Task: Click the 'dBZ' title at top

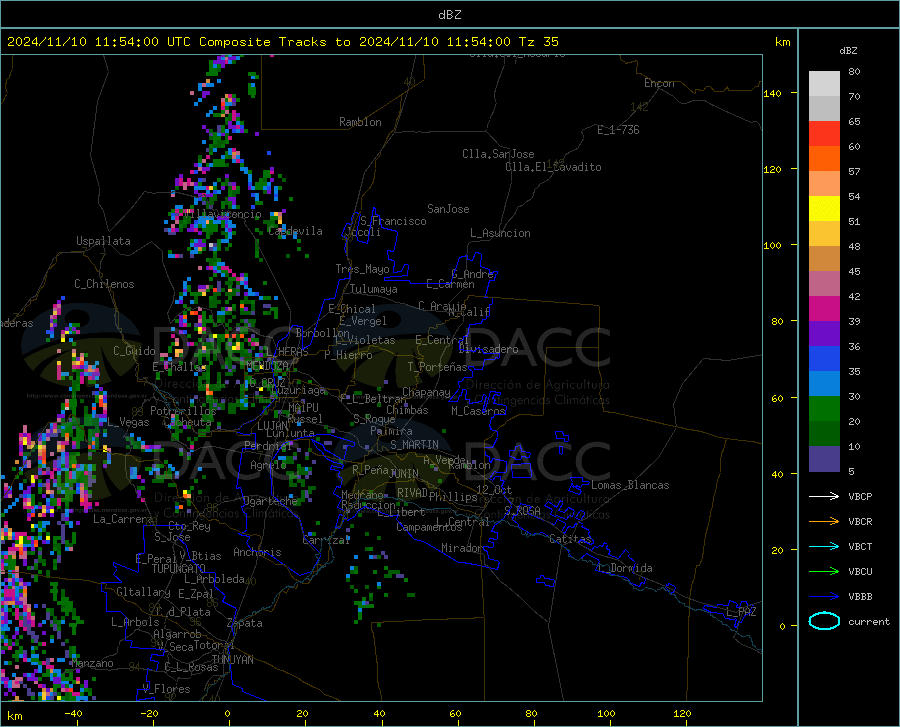Action: (449, 15)
